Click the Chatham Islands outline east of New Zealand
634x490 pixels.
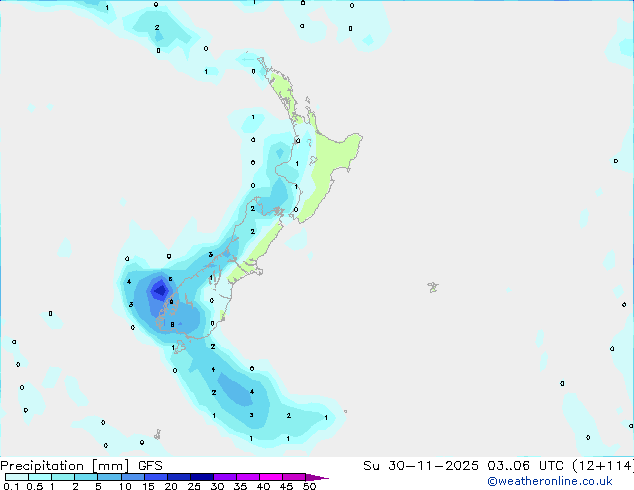[433, 287]
